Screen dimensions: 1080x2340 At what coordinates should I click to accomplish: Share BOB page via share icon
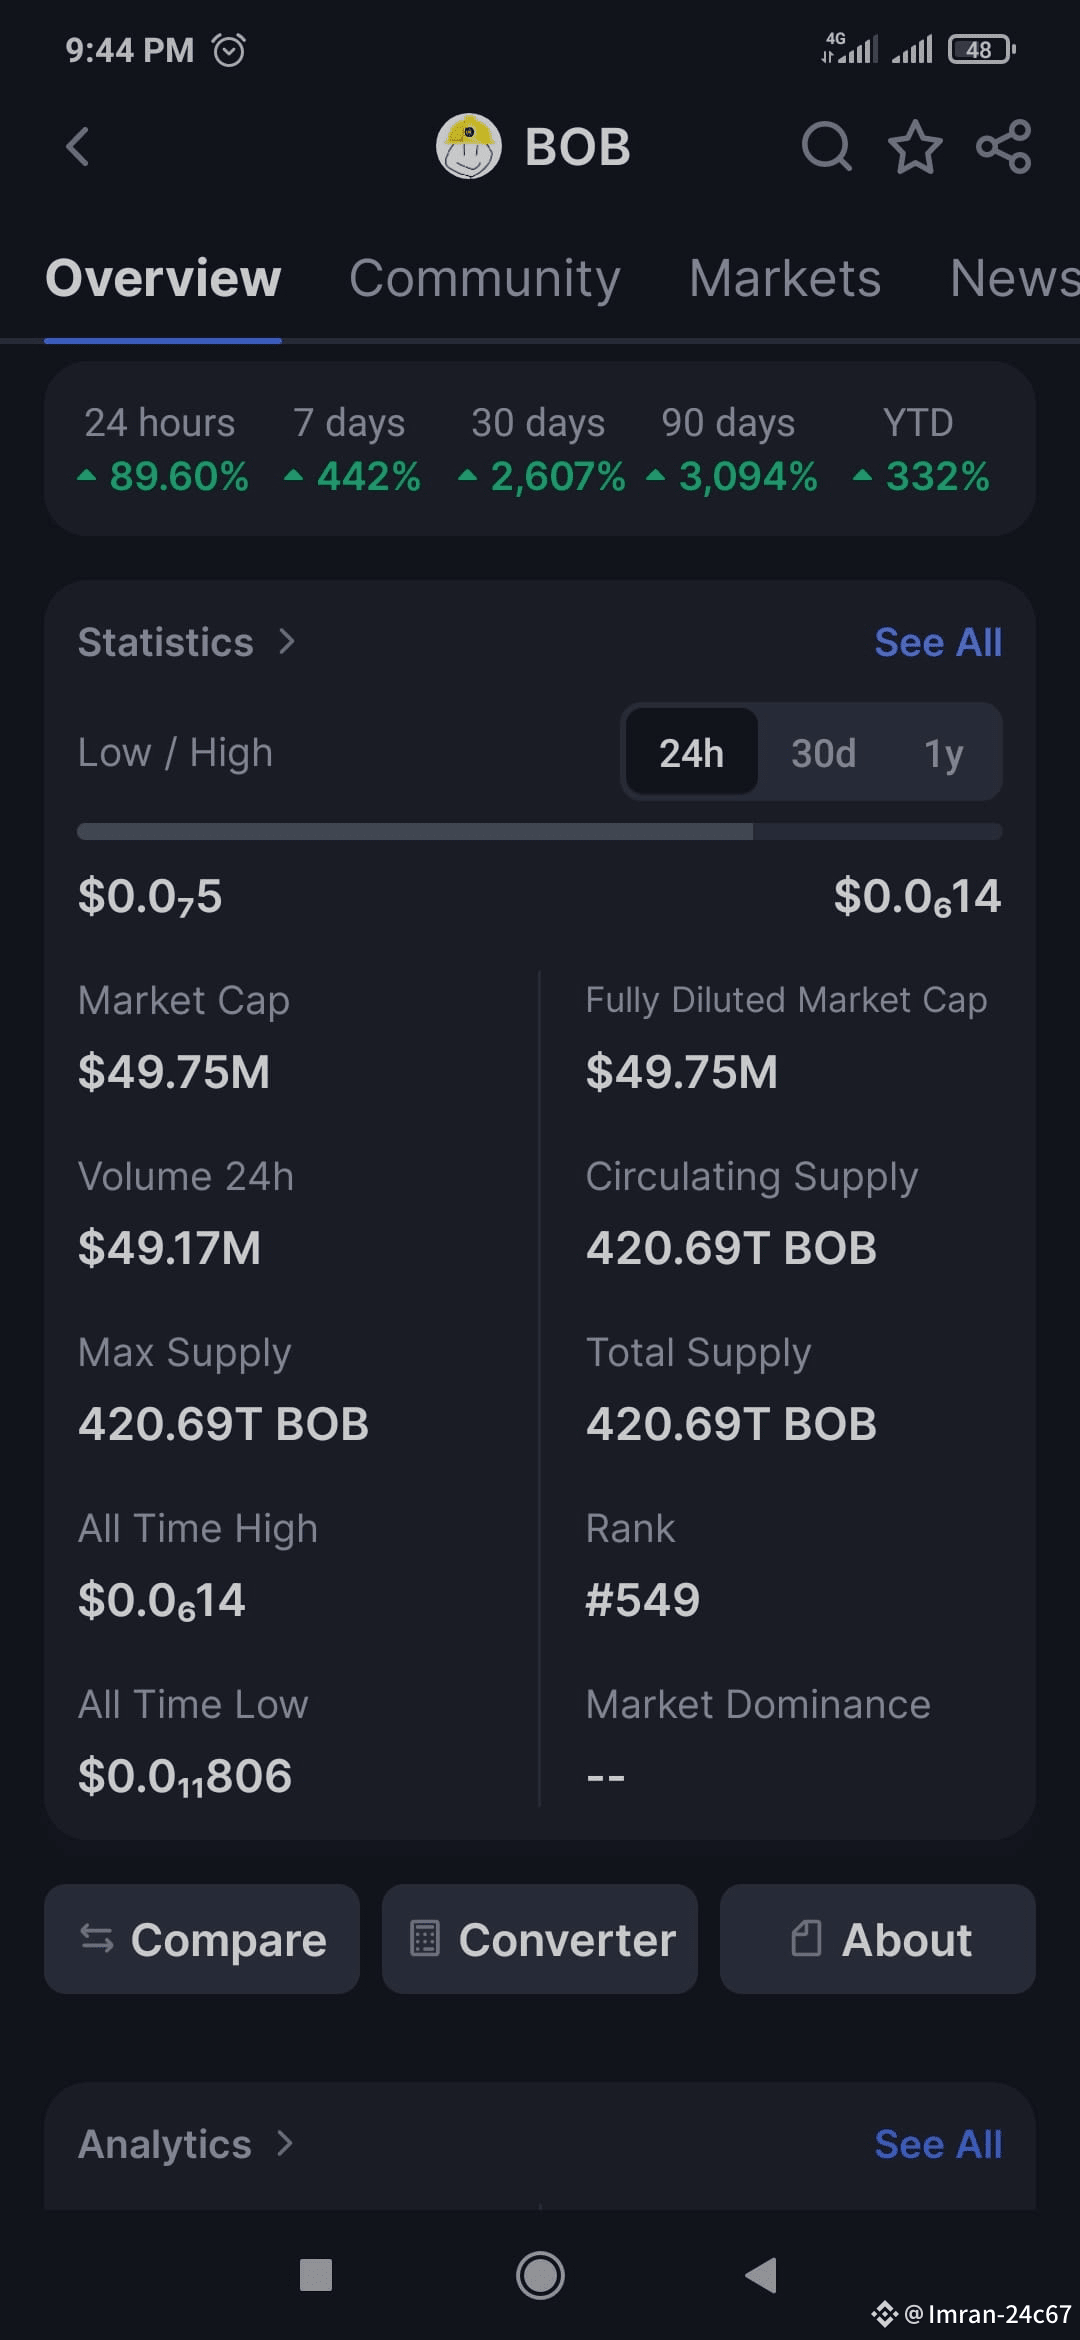[1003, 147]
